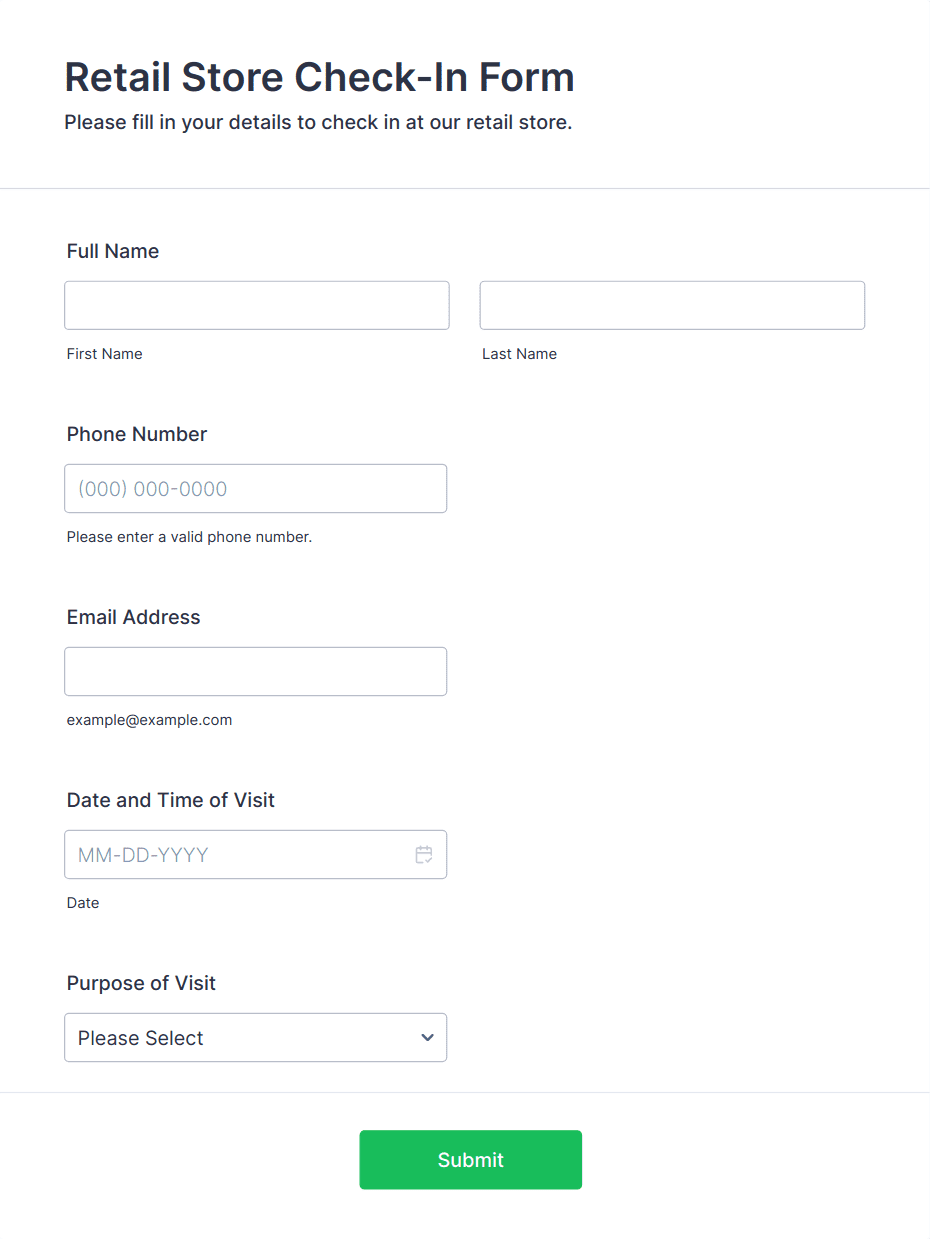Click the Email Address input field
This screenshot has height=1239, width=930.
pyautogui.click(x=255, y=672)
